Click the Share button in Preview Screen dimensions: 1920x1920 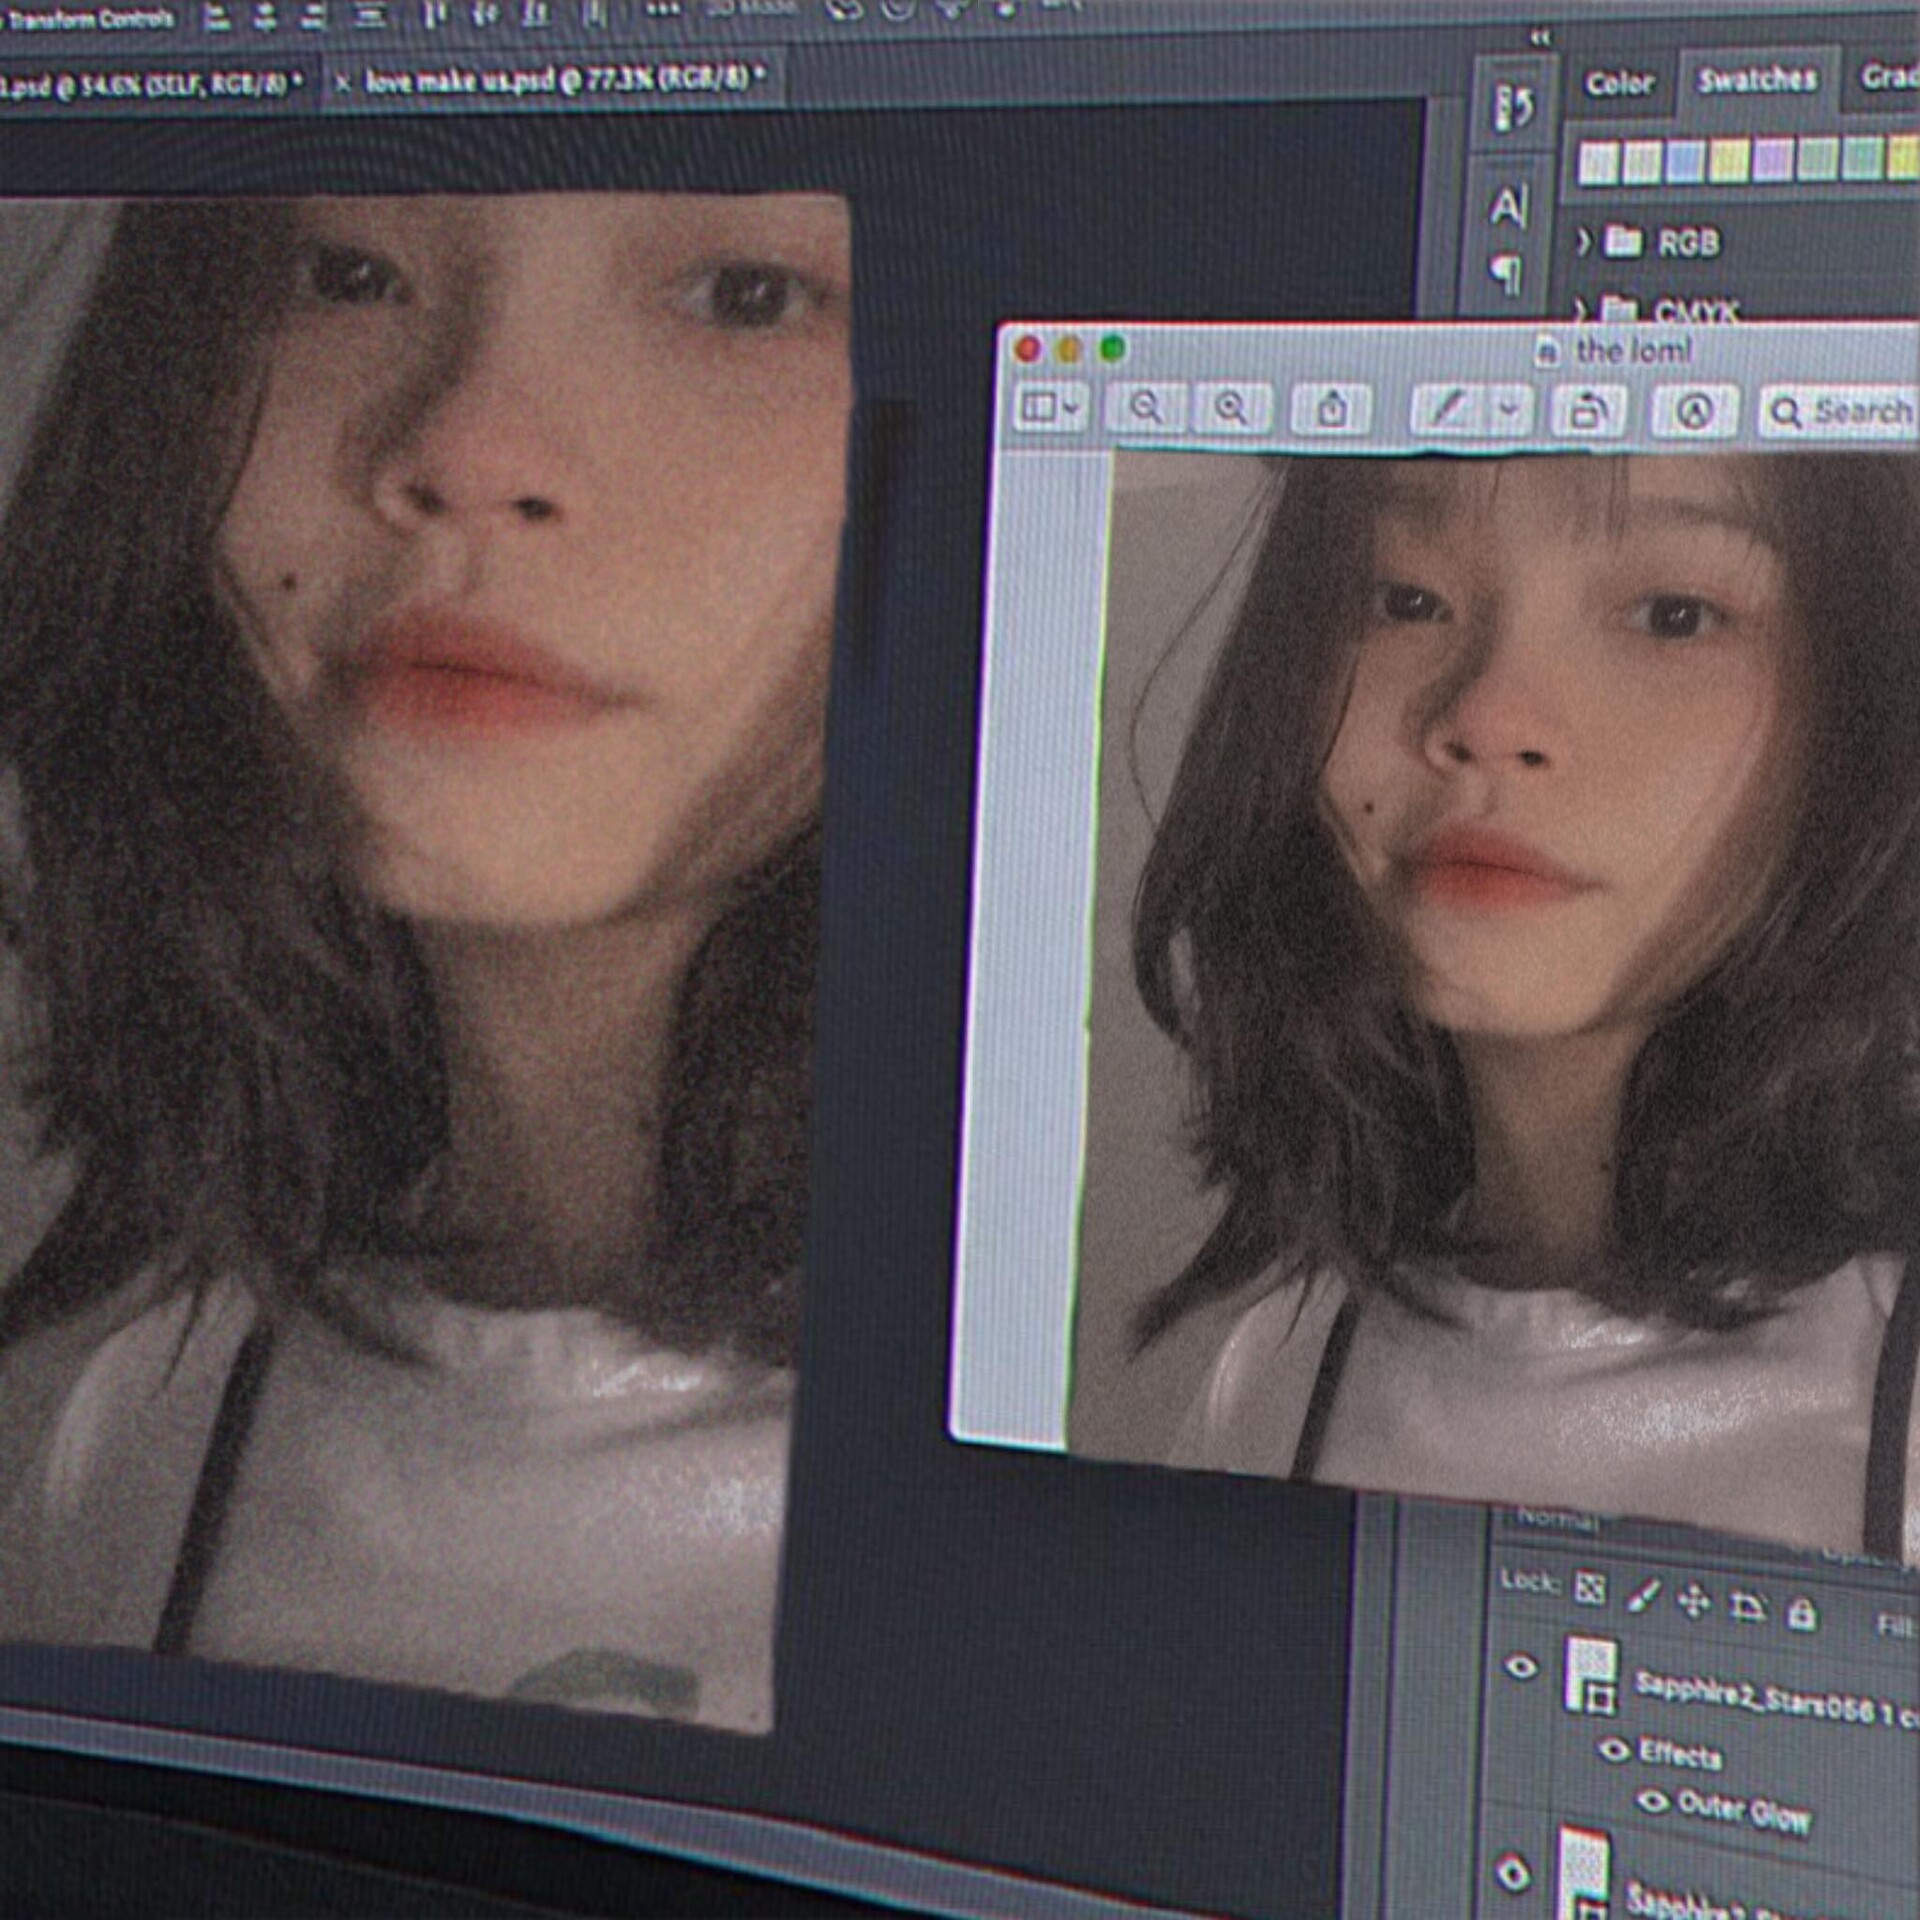coord(1332,410)
